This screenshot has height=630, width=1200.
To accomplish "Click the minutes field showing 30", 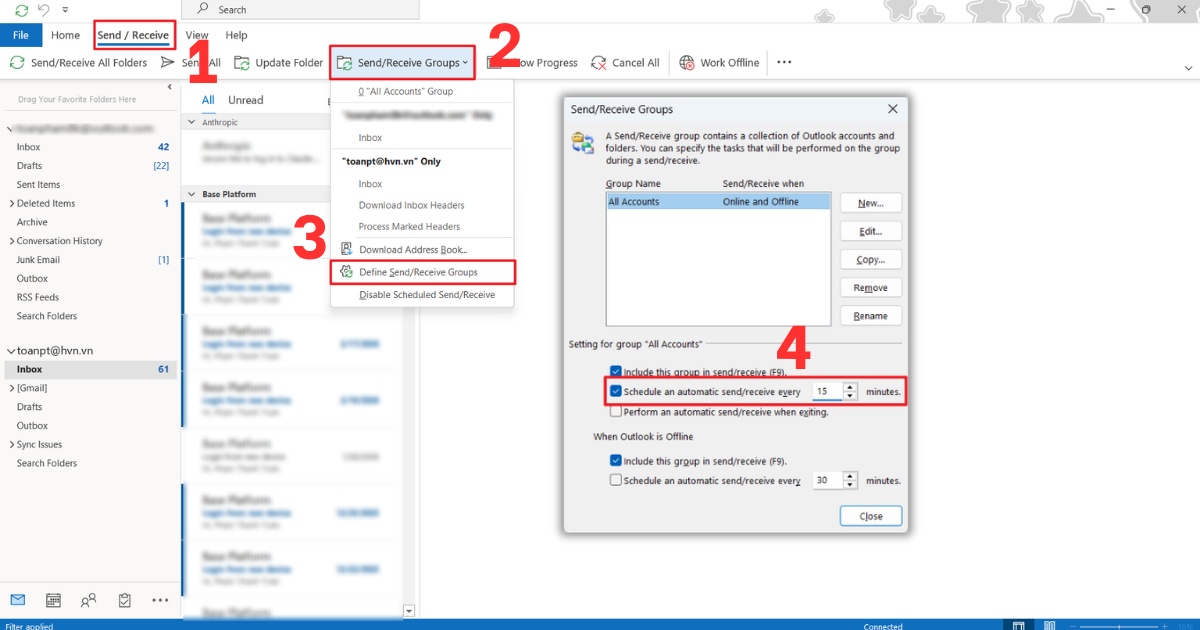I will [x=827, y=480].
